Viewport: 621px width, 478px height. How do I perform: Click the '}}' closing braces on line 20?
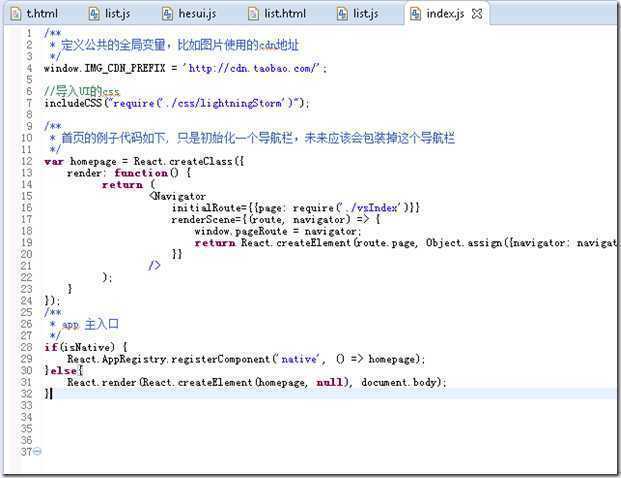pos(177,254)
